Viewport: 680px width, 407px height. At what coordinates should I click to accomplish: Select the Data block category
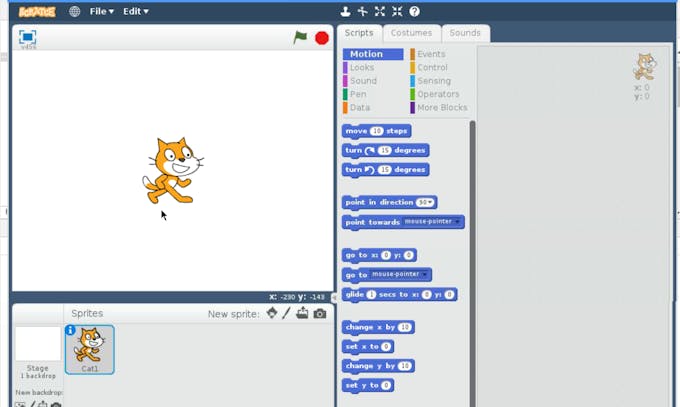tap(360, 108)
